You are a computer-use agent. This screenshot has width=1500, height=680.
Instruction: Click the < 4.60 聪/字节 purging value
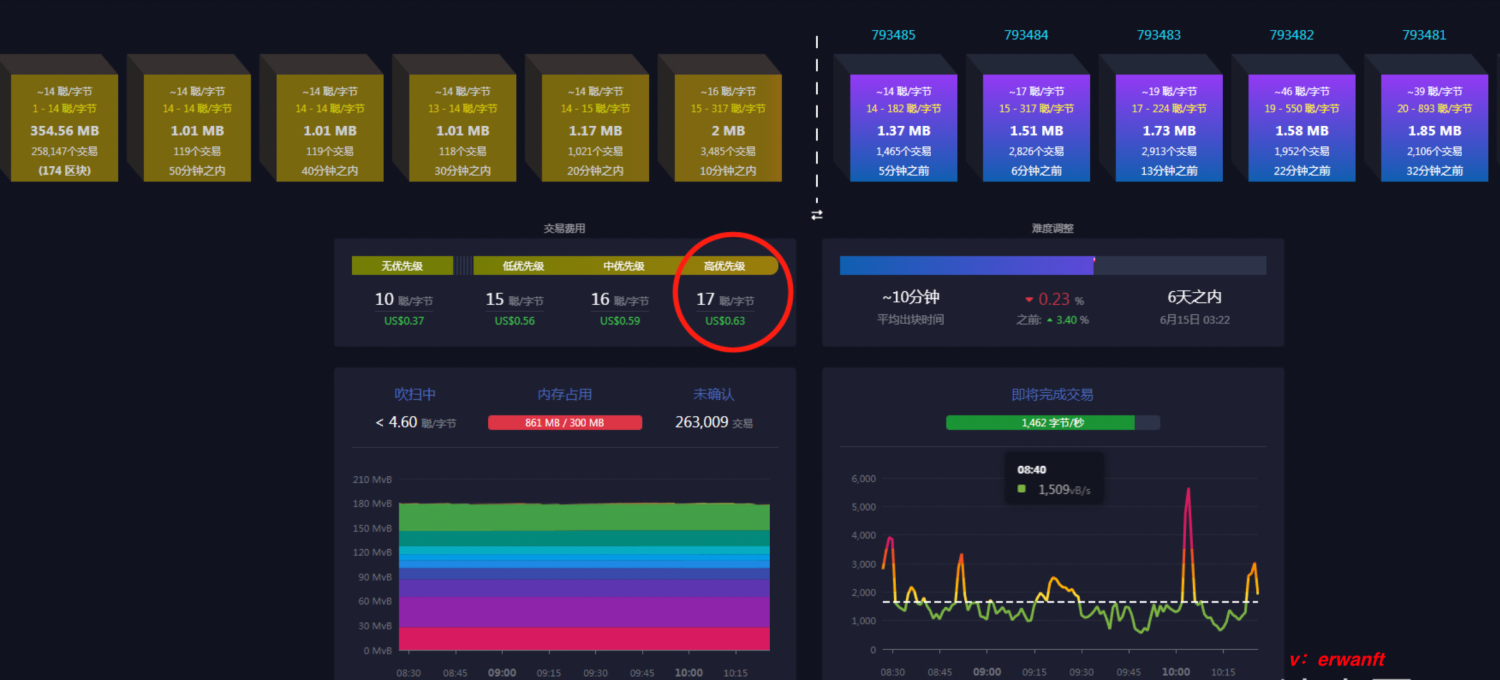coord(416,422)
